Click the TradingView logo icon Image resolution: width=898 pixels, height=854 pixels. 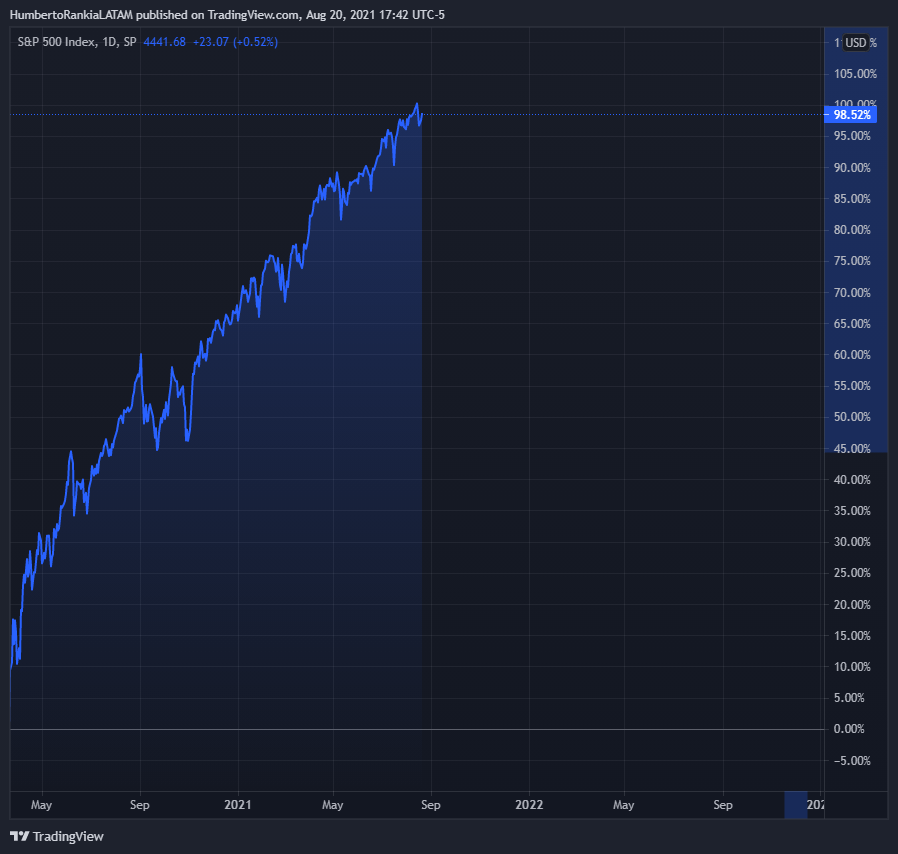pos(19,836)
